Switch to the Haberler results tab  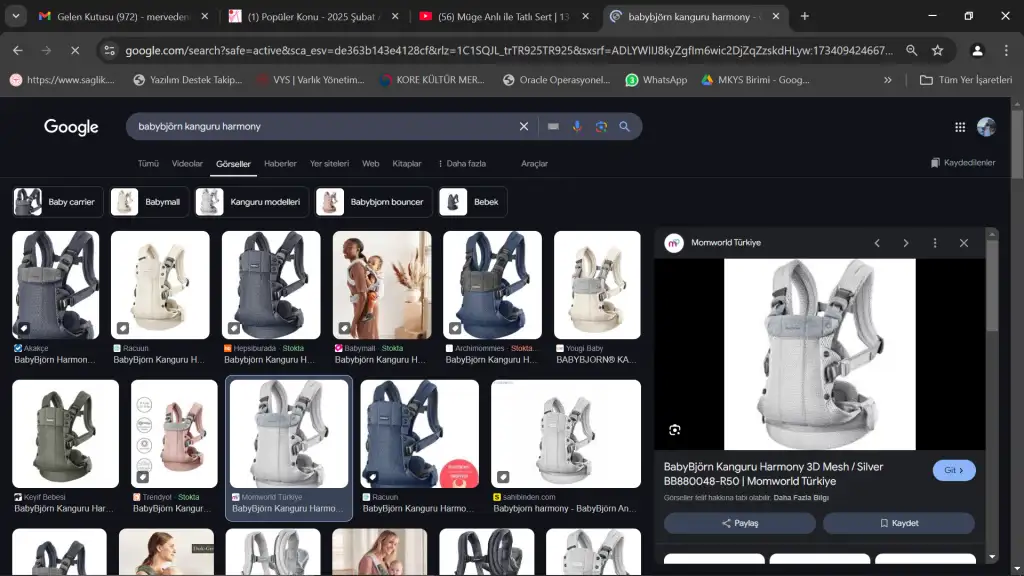(x=280, y=164)
